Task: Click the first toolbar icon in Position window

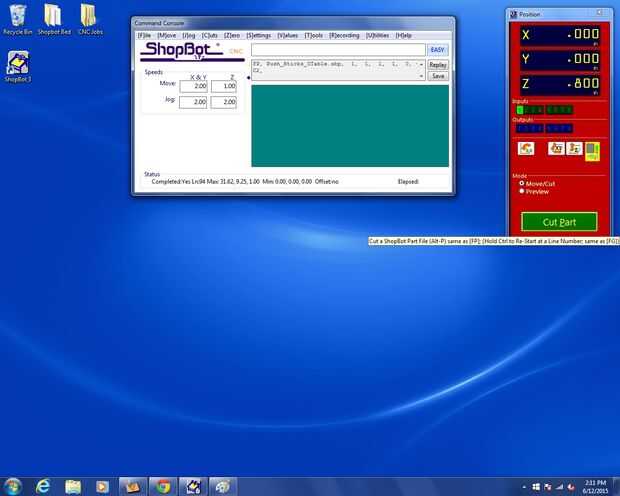Action: 526,148
